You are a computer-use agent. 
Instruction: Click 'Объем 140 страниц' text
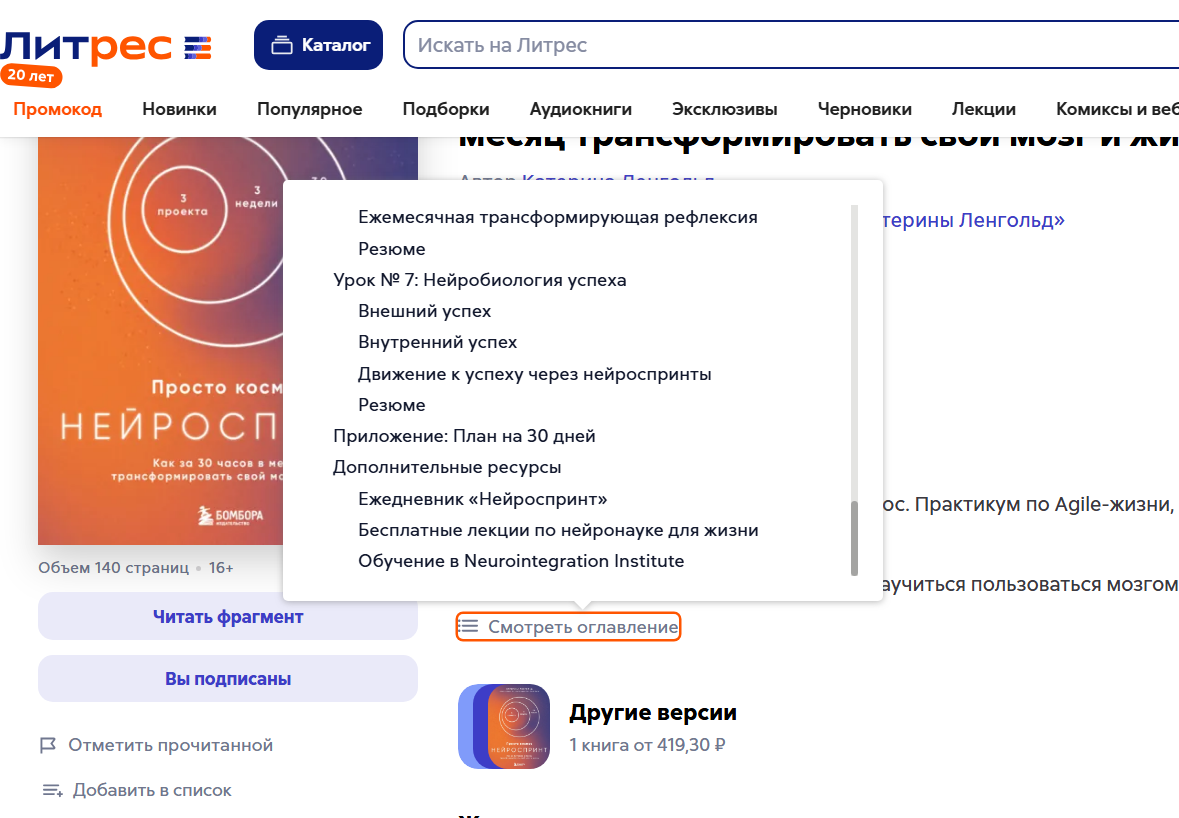(x=114, y=568)
